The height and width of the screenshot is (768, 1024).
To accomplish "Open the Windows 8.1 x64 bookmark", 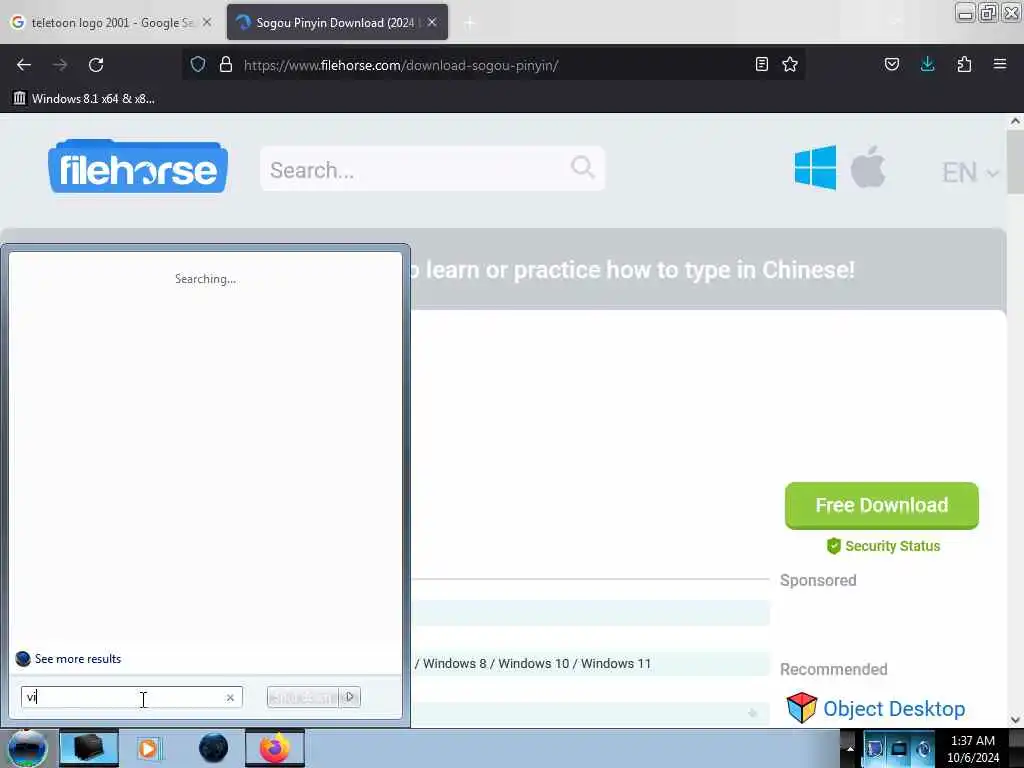I will click(x=84, y=99).
